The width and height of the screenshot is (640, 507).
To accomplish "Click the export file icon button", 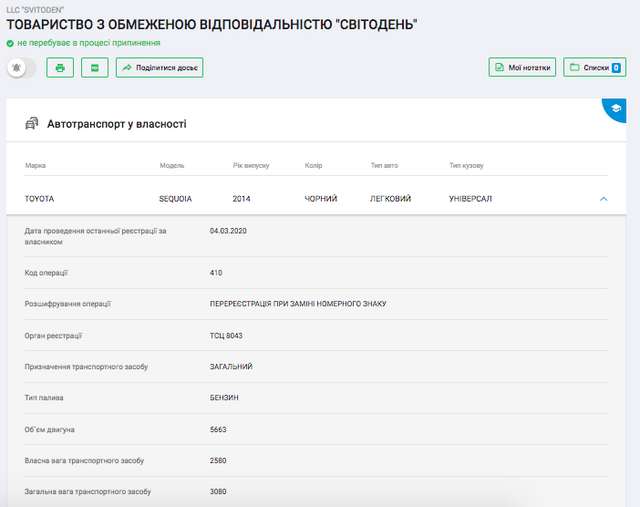I will pos(95,68).
